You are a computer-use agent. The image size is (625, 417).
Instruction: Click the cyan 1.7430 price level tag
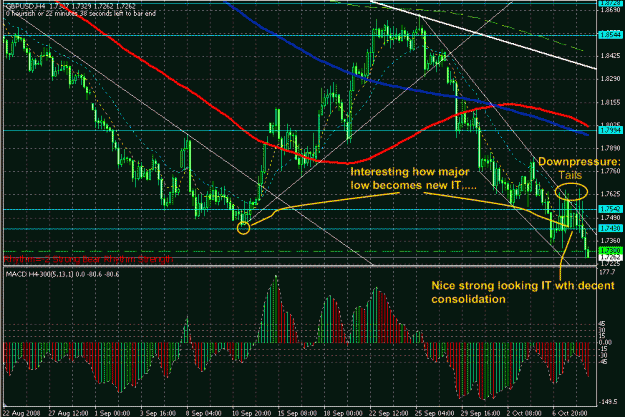click(610, 228)
